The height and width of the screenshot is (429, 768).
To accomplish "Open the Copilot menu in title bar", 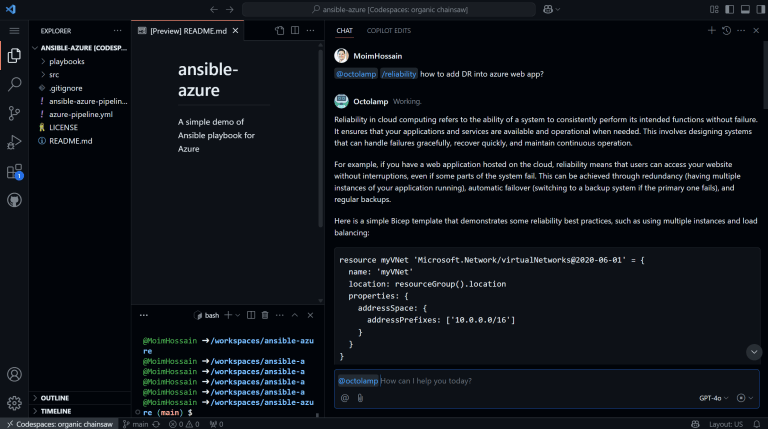I will click(x=551, y=9).
